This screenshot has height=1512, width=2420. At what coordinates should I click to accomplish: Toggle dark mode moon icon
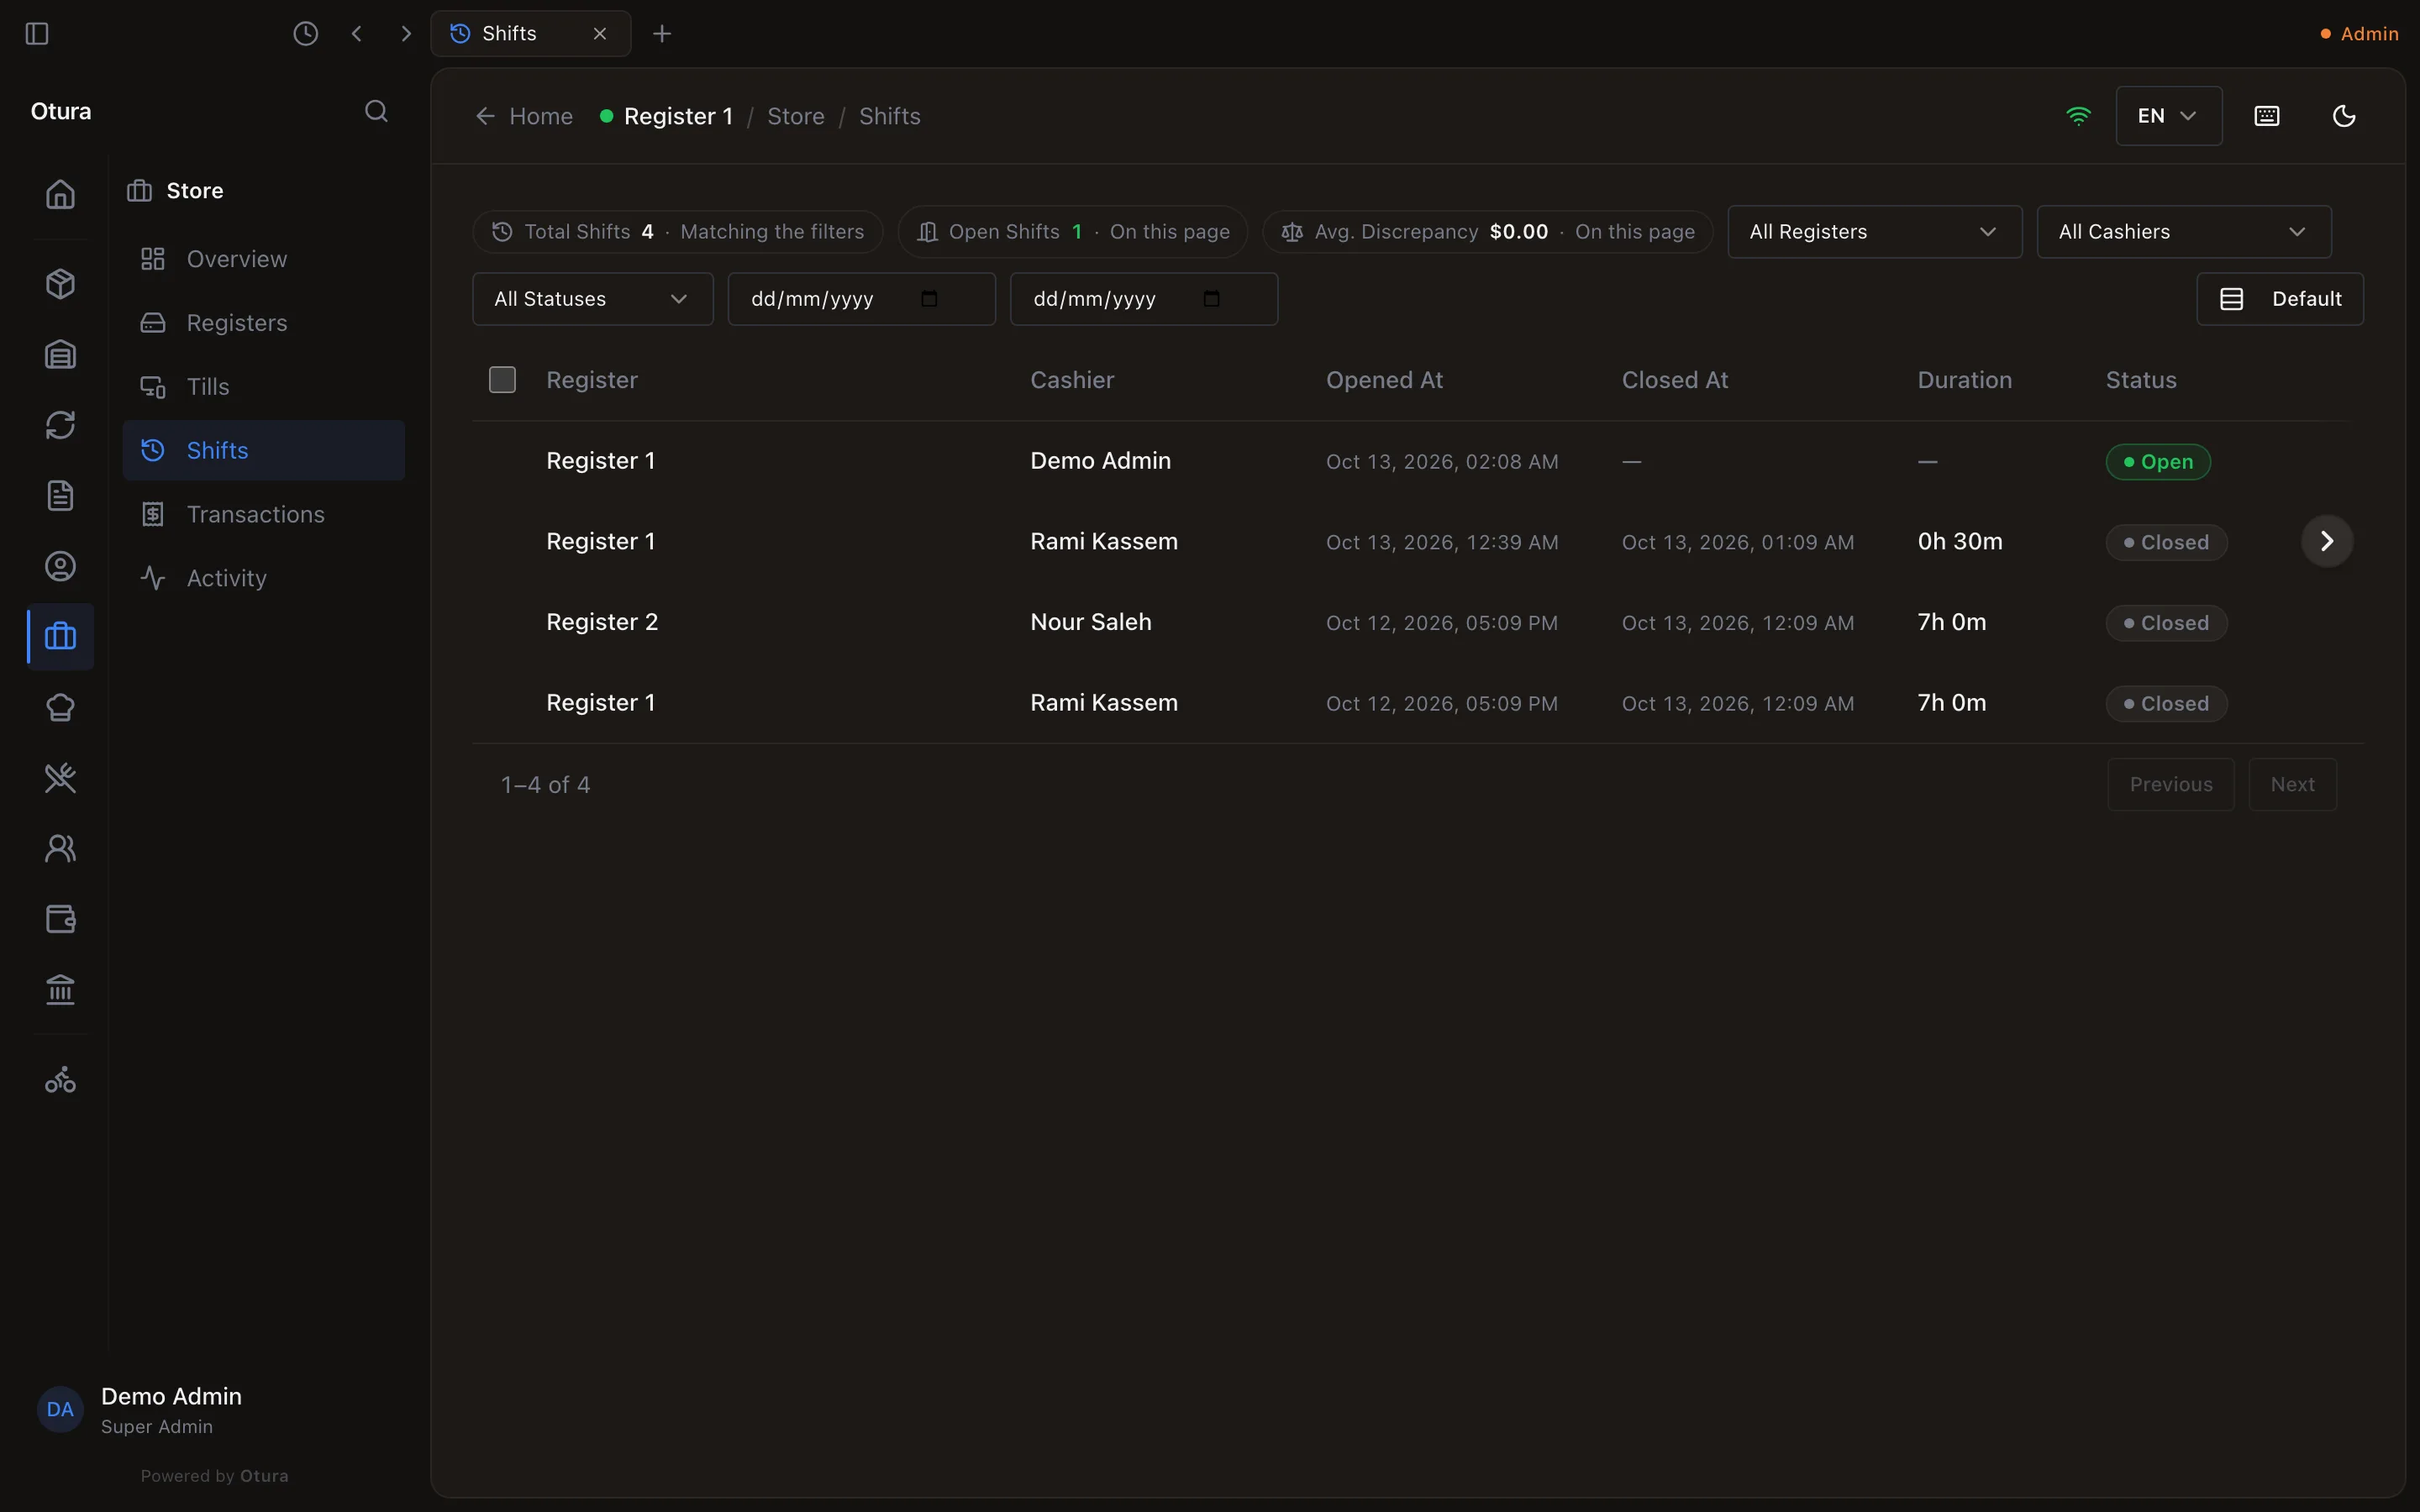2344,116
